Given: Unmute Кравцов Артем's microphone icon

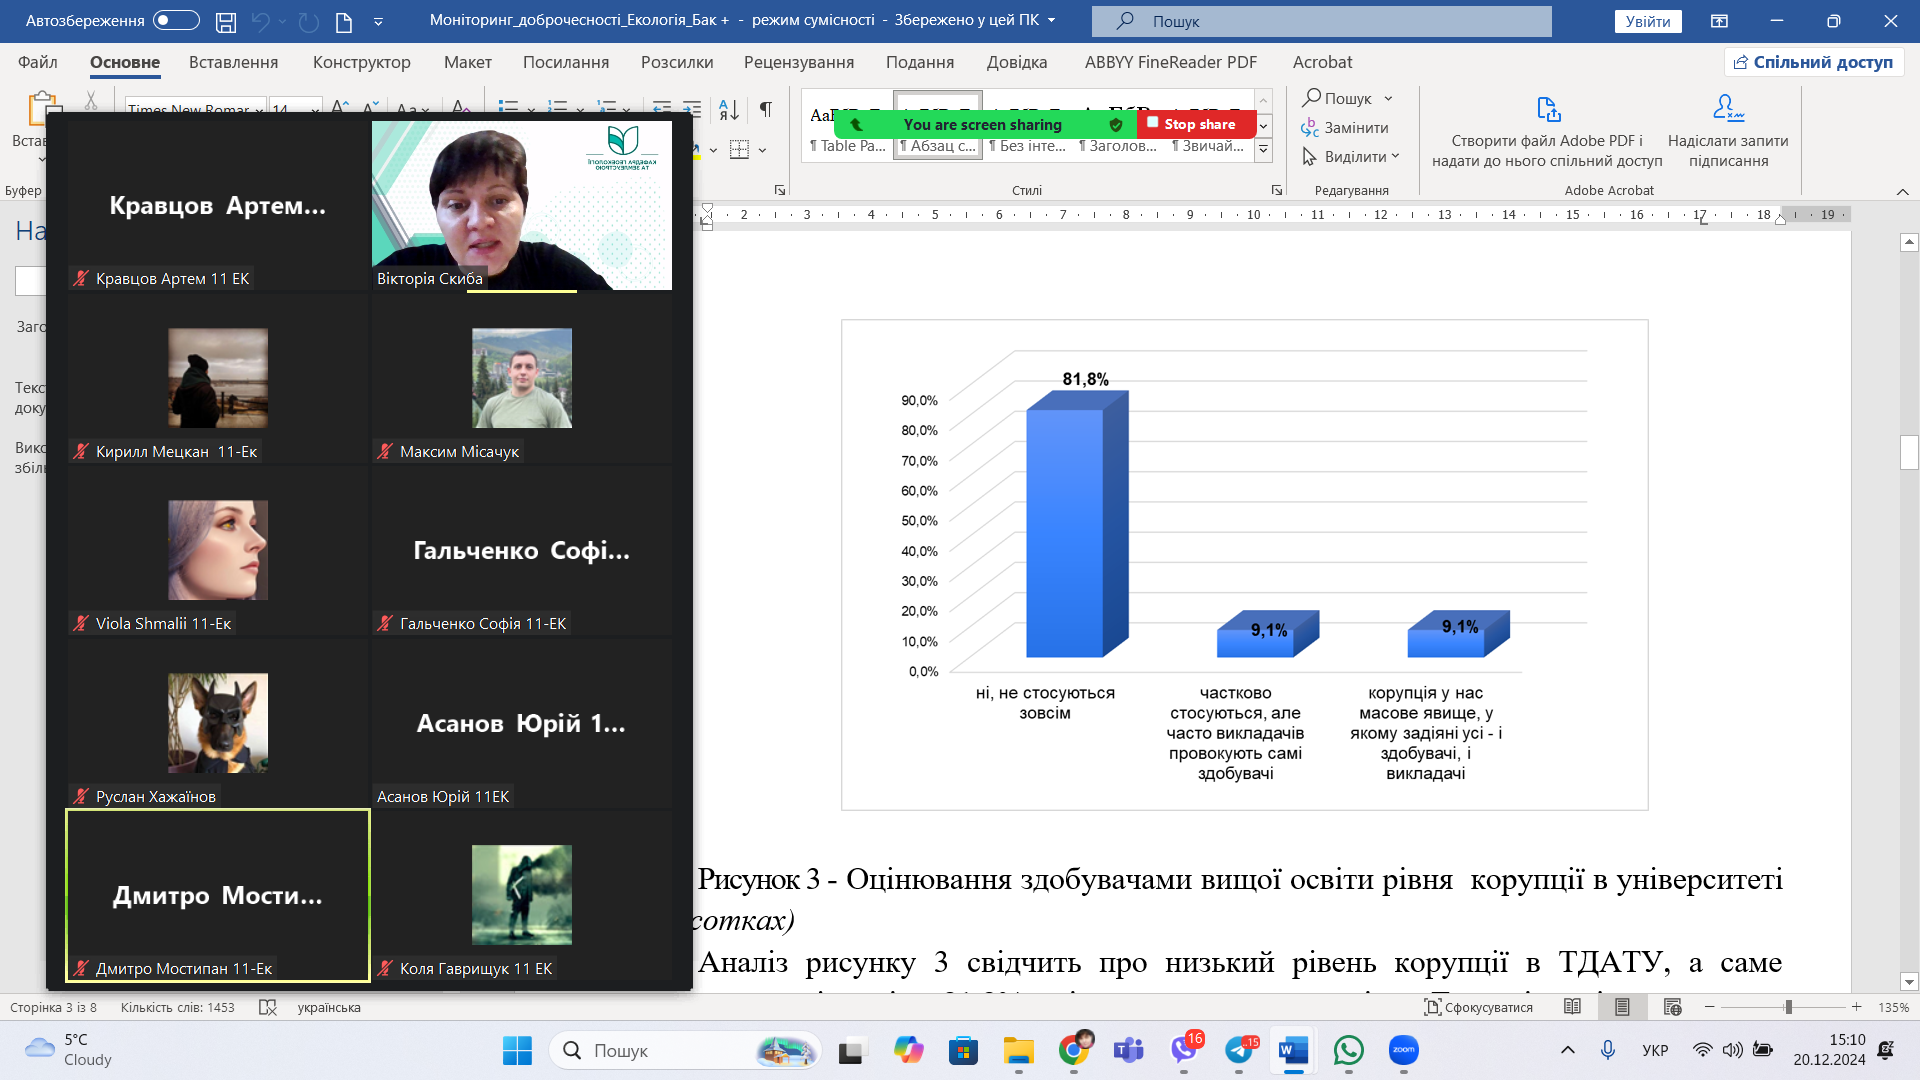Looking at the screenshot, I should pos(81,279).
